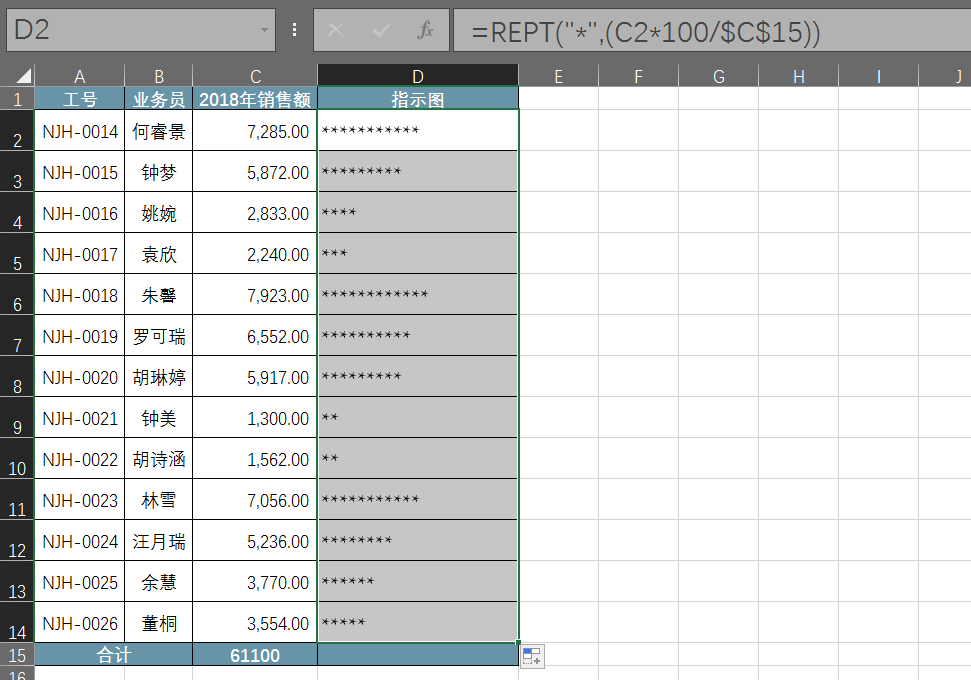971x680 pixels.
Task: Open the Auto Fill Options icon
Action: coord(532,656)
